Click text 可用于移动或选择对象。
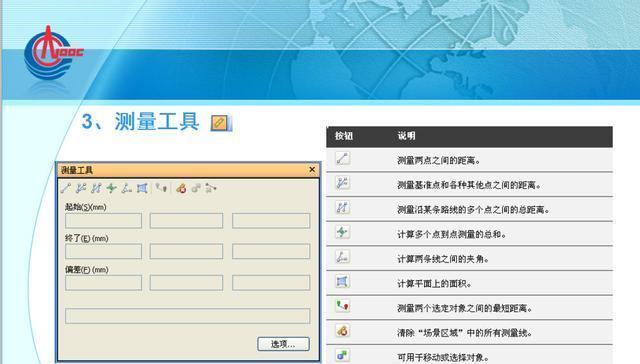 pos(443,357)
